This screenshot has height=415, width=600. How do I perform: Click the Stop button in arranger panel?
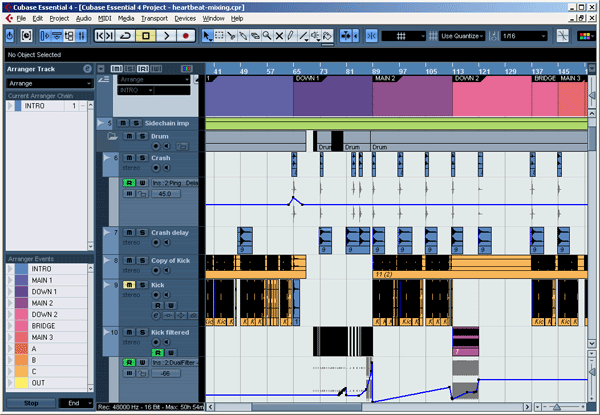click(30, 403)
